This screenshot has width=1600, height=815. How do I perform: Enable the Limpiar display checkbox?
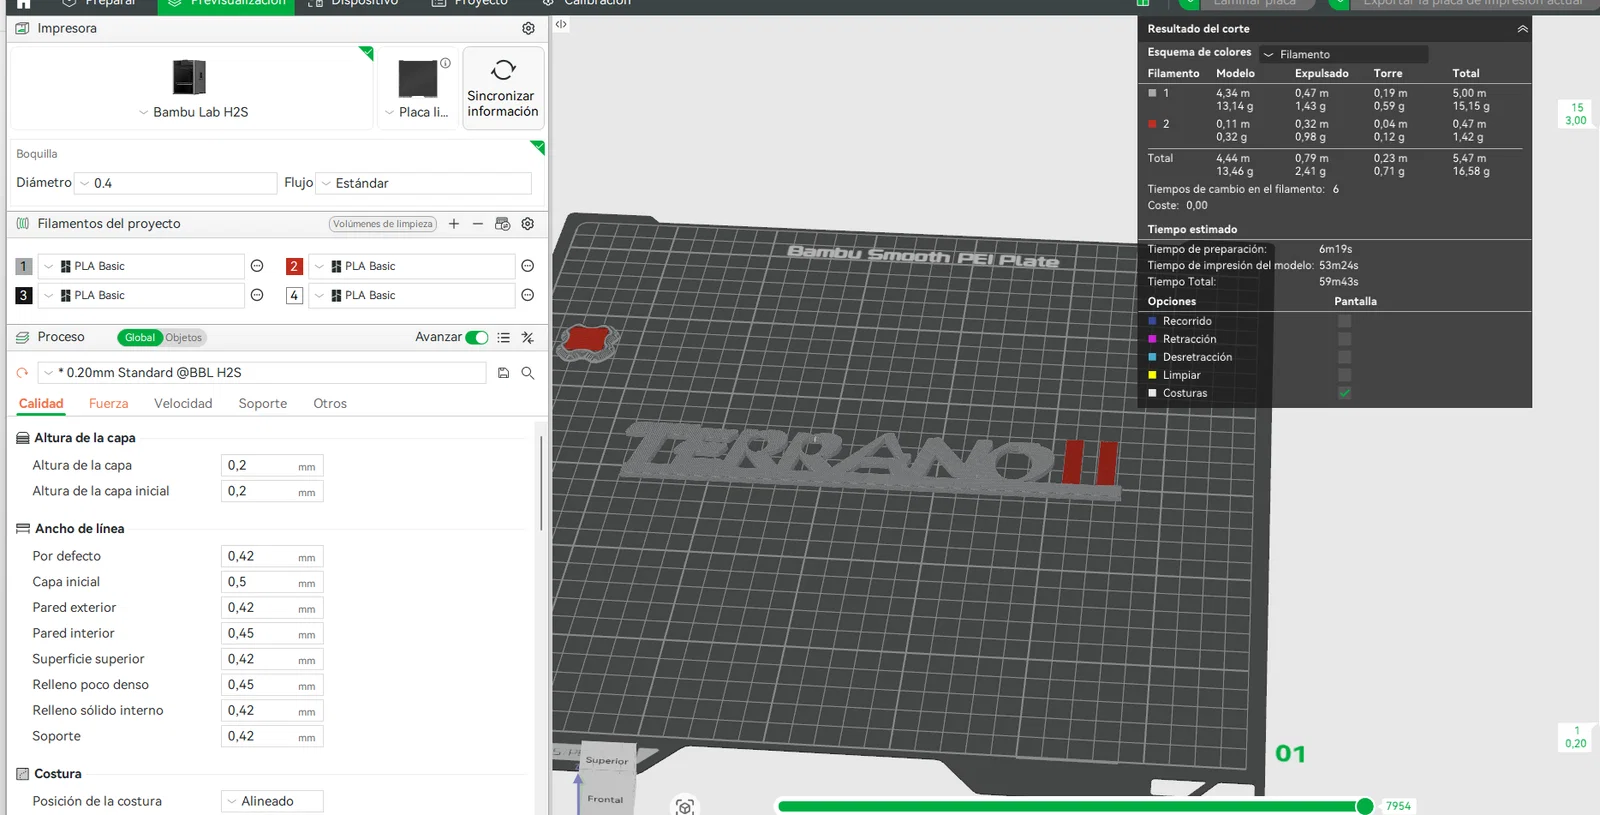(1345, 375)
